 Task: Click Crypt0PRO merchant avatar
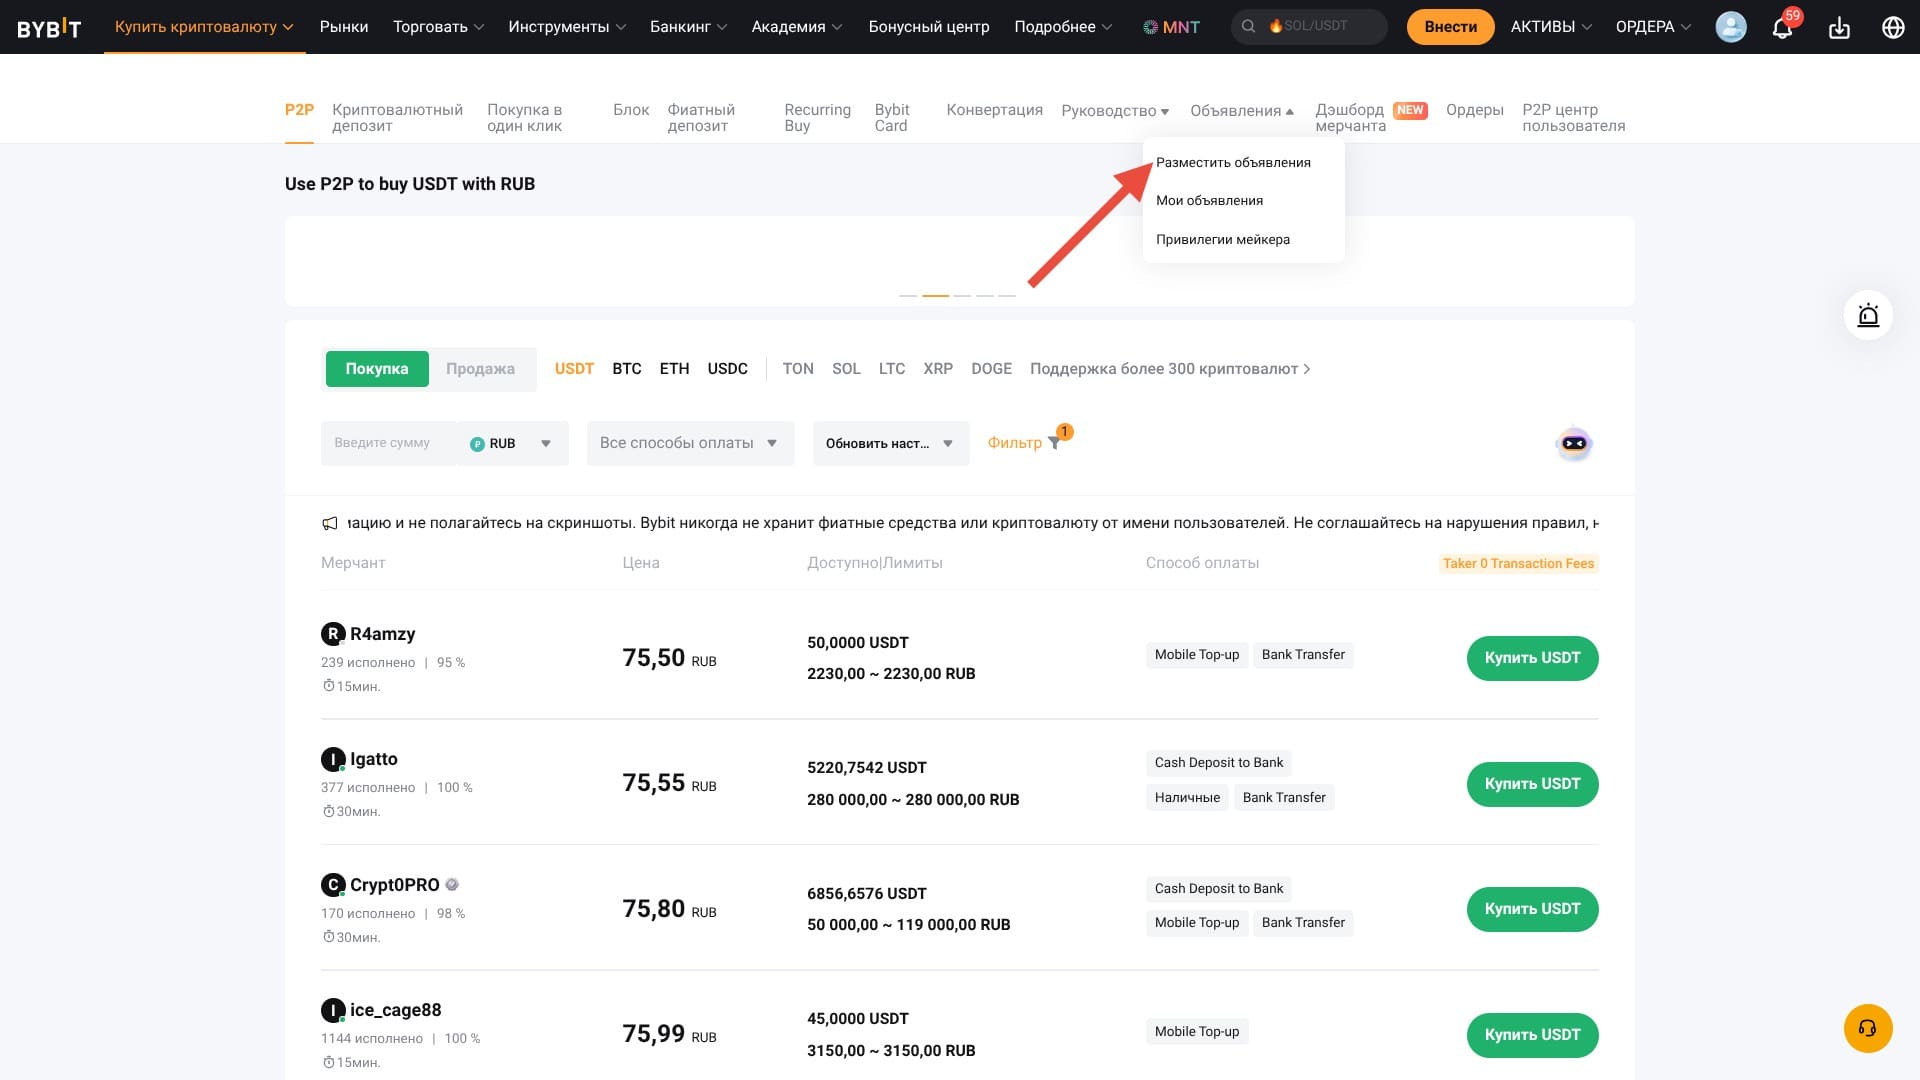click(x=332, y=885)
